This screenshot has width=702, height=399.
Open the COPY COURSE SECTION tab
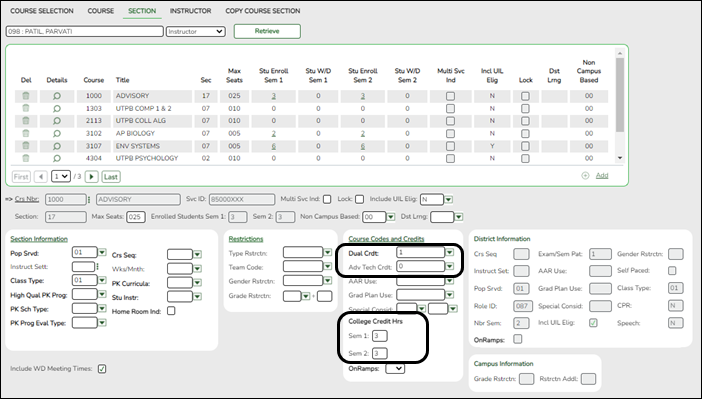[x=263, y=11]
